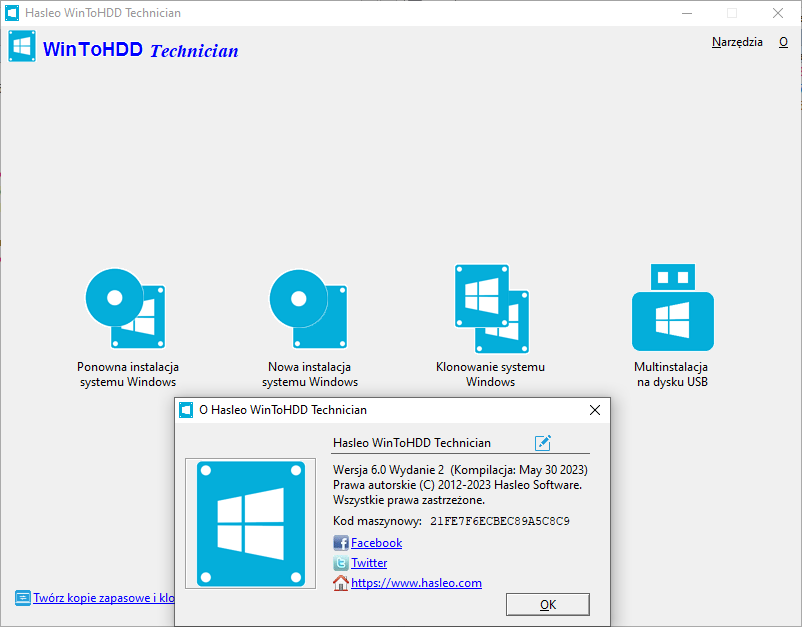Close the O Hasleo WinToHDD Technician dialog

tap(595, 410)
